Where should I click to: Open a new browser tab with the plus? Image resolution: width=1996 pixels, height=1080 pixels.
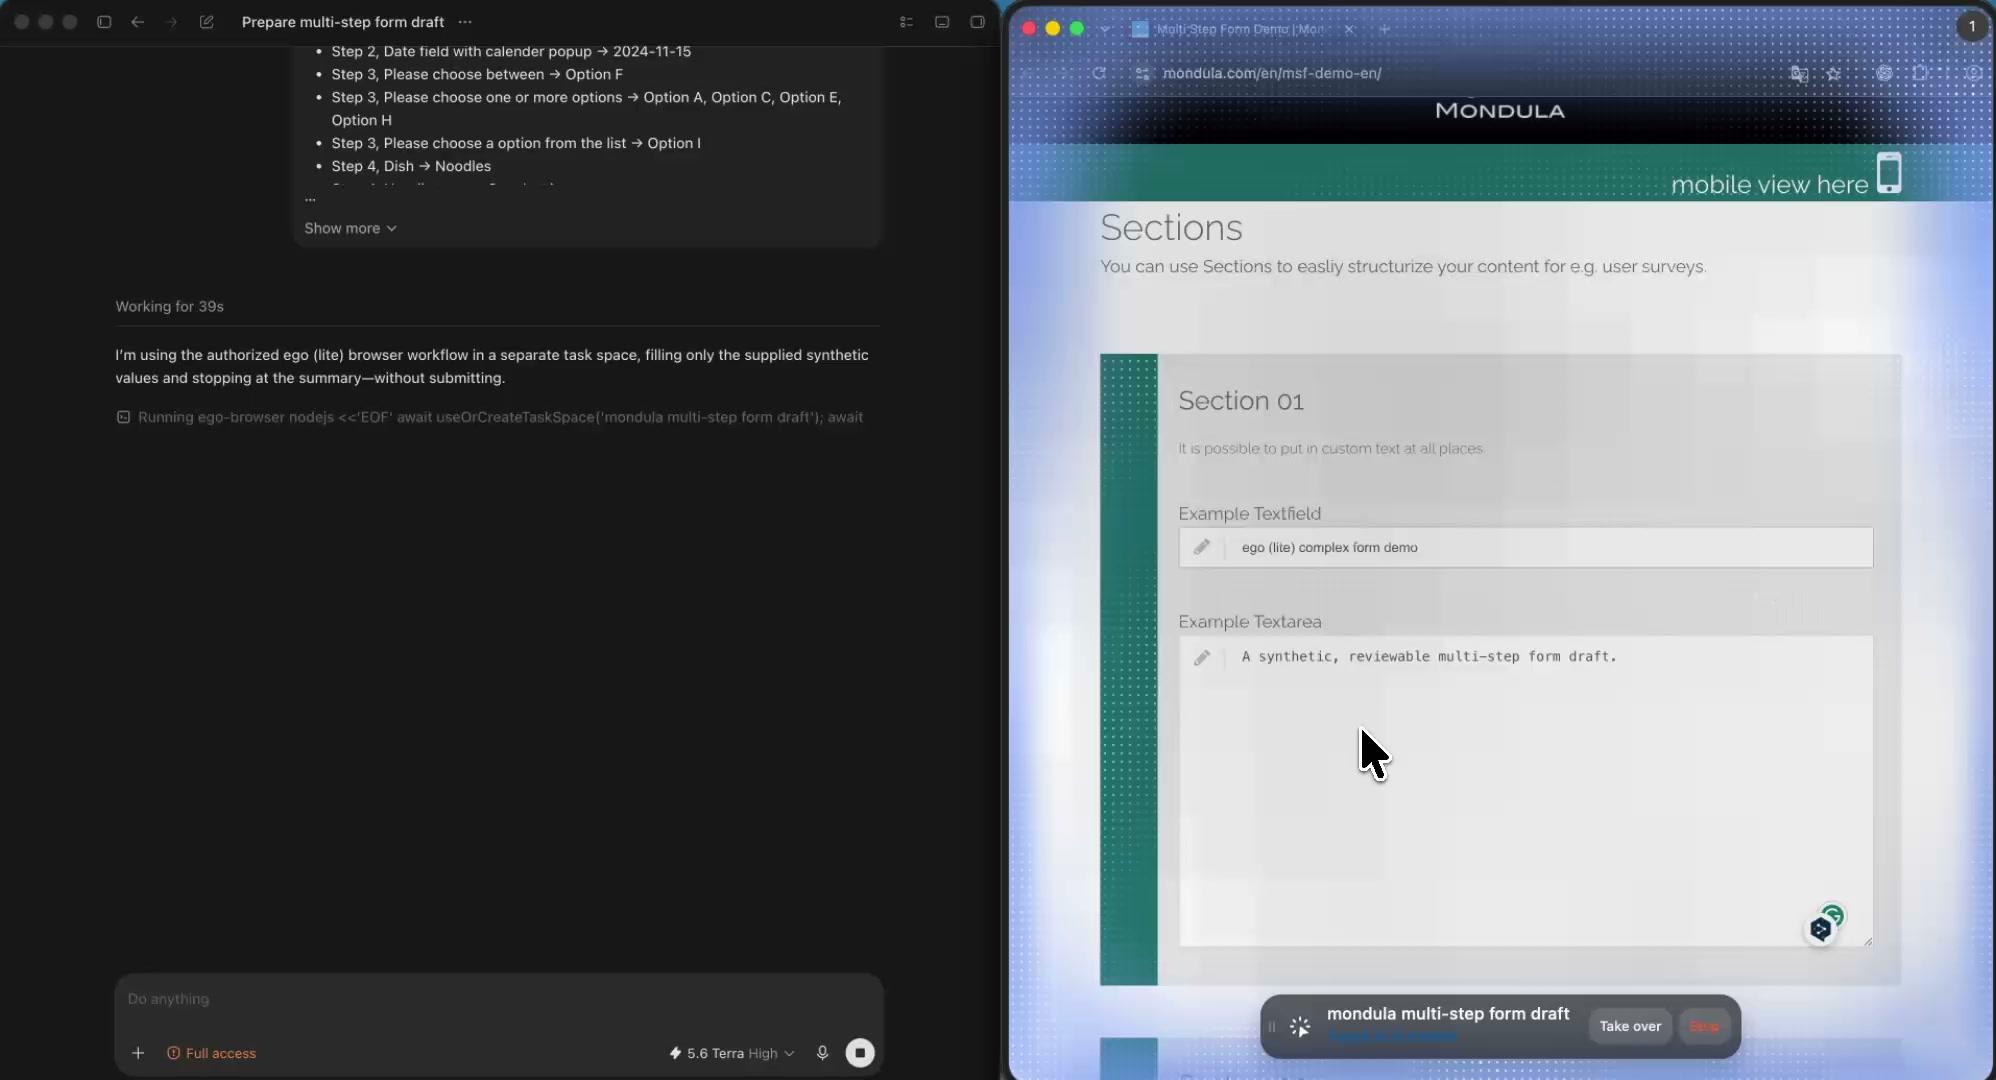[1385, 29]
